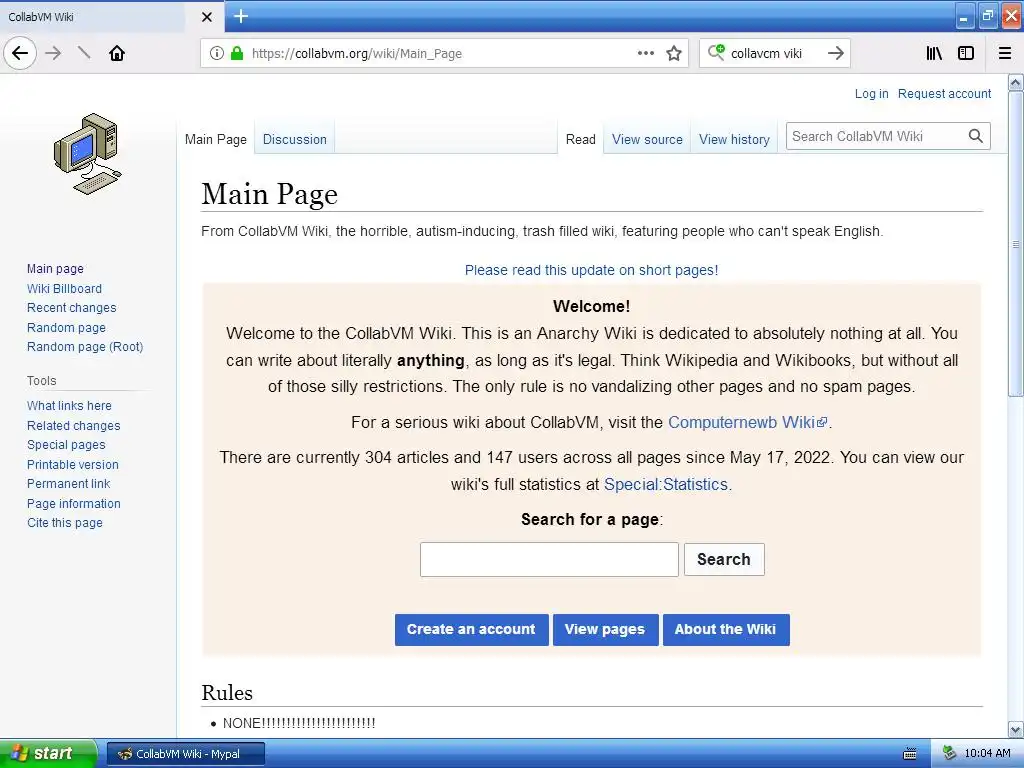Click the safely remove hardware tray icon
The image size is (1024, 768).
coord(950,753)
